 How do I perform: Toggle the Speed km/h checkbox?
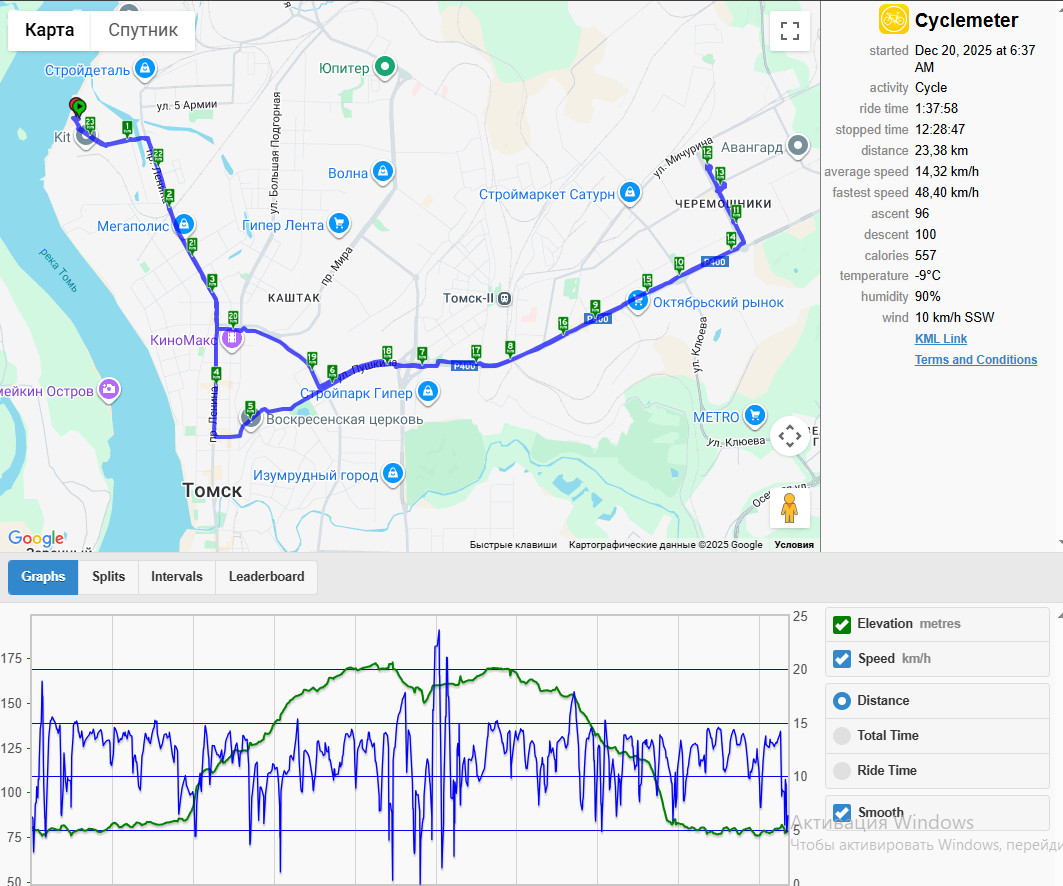click(x=842, y=659)
